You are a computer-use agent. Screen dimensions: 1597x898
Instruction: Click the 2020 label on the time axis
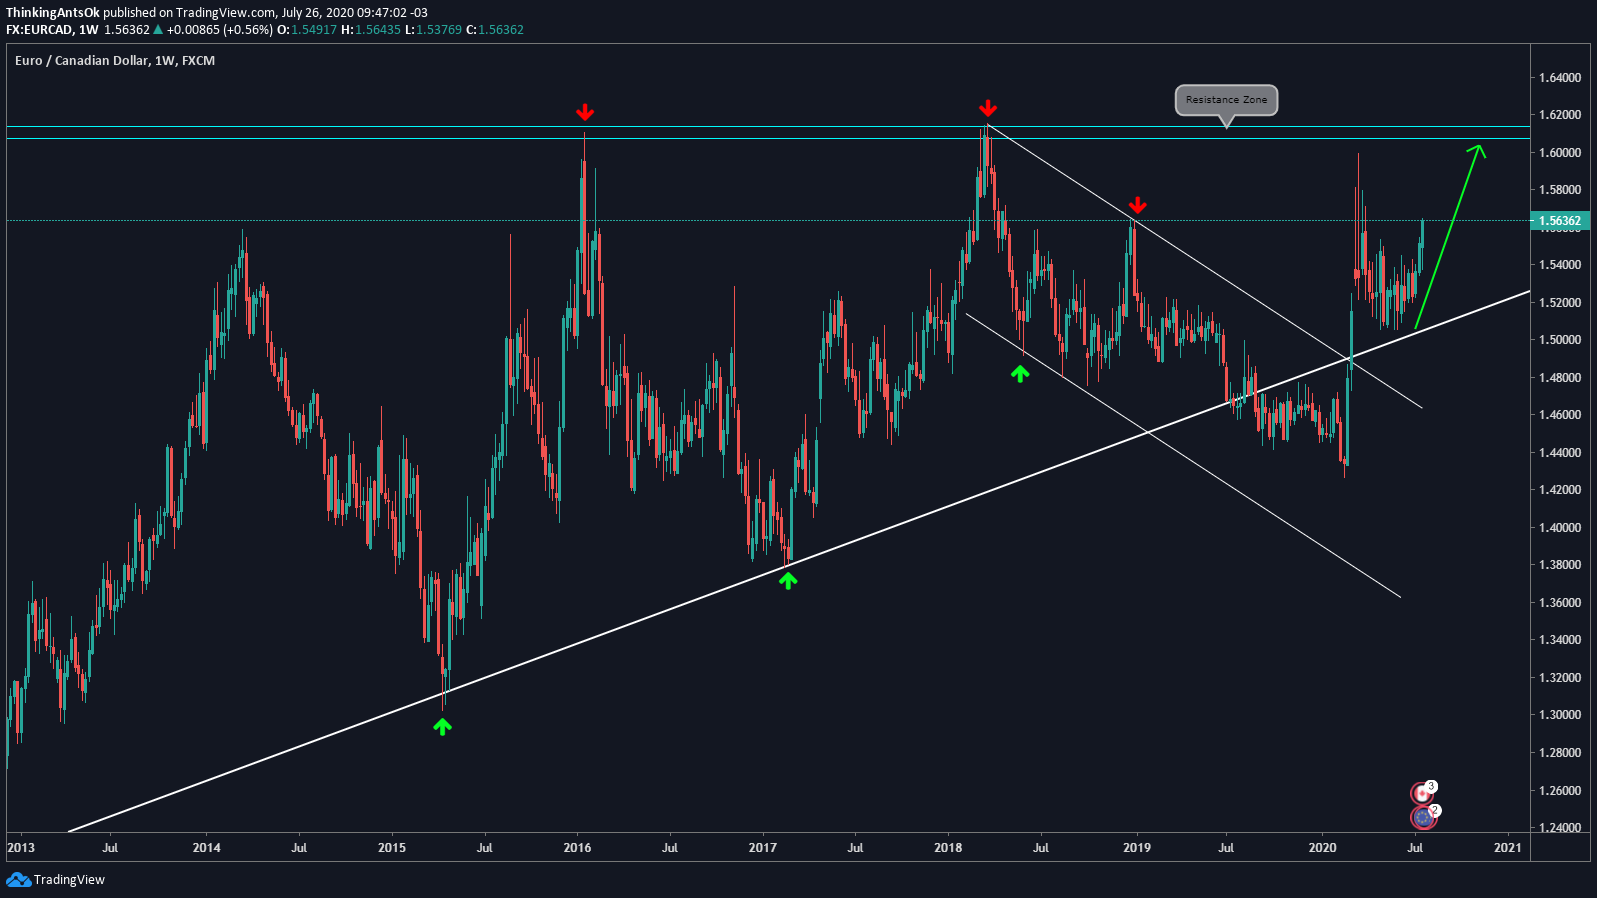pyautogui.click(x=1323, y=848)
